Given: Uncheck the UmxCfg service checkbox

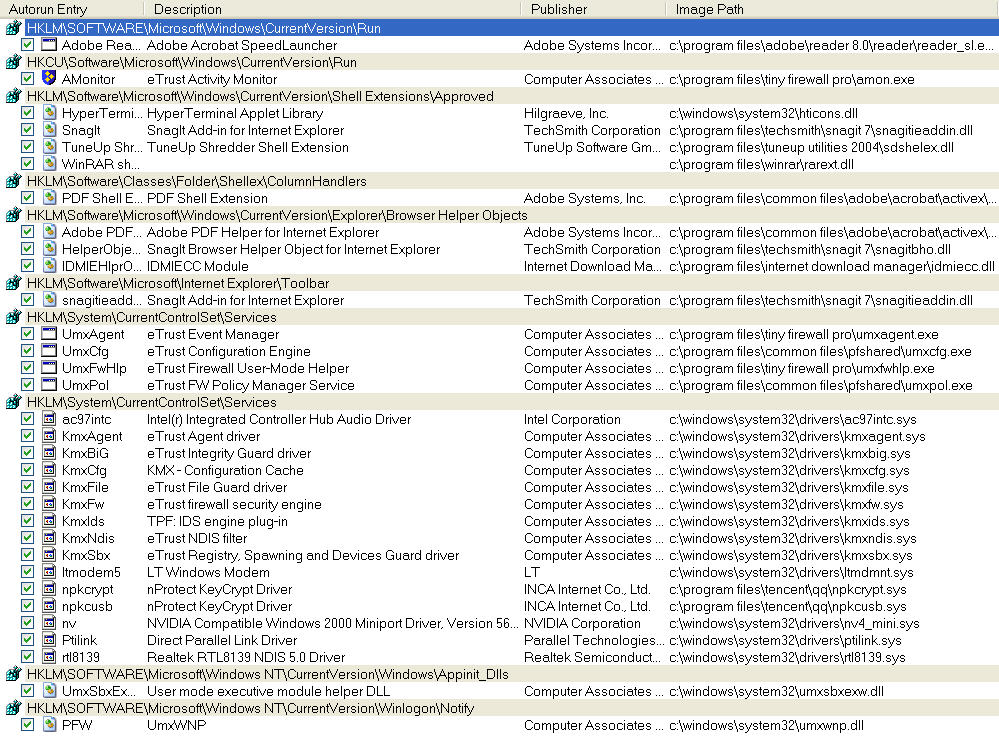Looking at the screenshot, I should pos(27,350).
